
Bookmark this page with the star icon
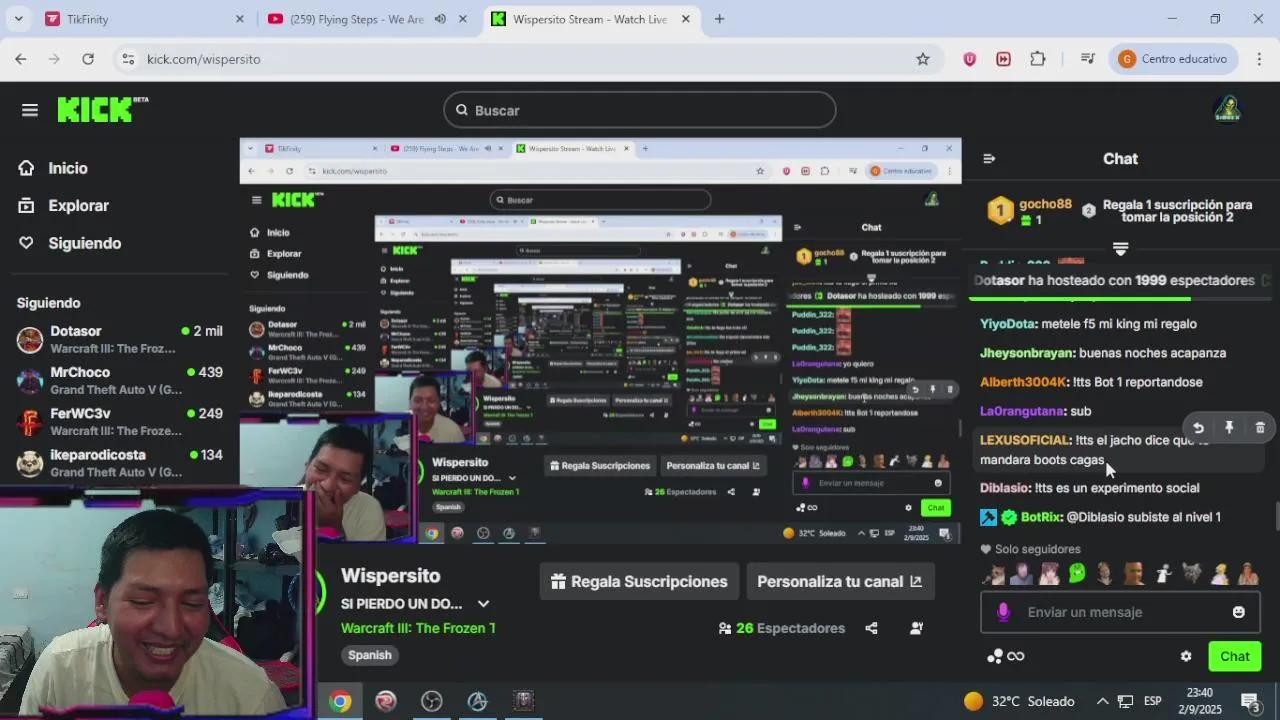click(x=923, y=59)
